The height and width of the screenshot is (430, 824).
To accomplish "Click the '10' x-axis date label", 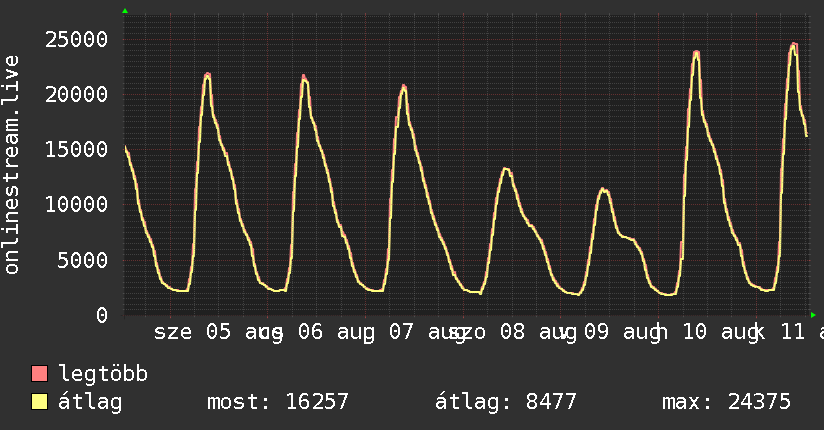I will tap(695, 332).
